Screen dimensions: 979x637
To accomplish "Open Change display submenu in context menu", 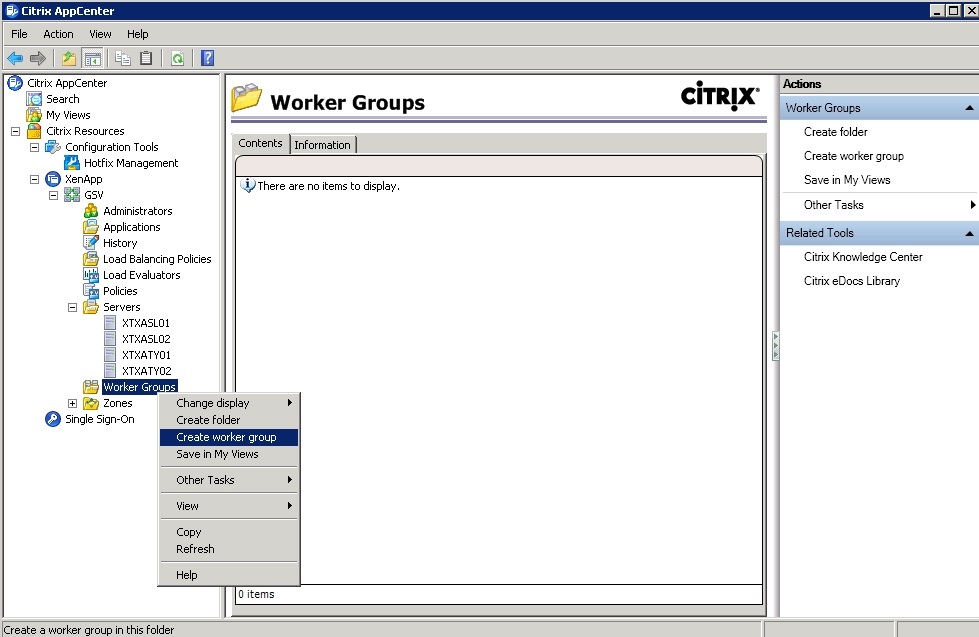I will (229, 403).
